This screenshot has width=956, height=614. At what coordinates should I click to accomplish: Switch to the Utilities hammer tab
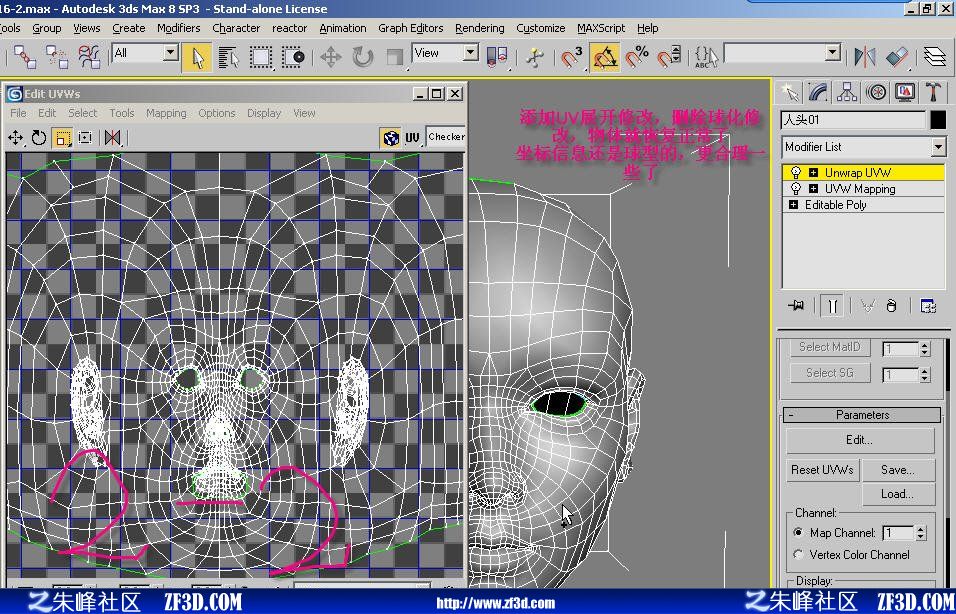pyautogui.click(x=933, y=92)
